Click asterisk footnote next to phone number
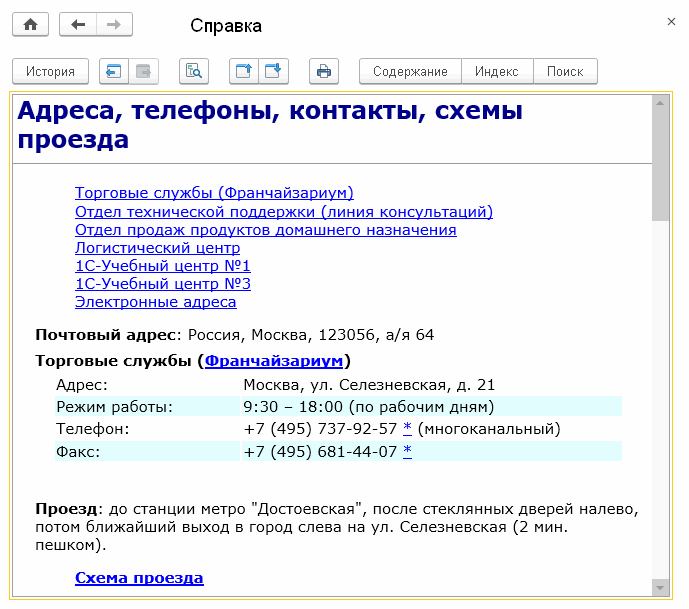Image resolution: width=689 pixels, height=609 pixels. pyautogui.click(x=407, y=428)
